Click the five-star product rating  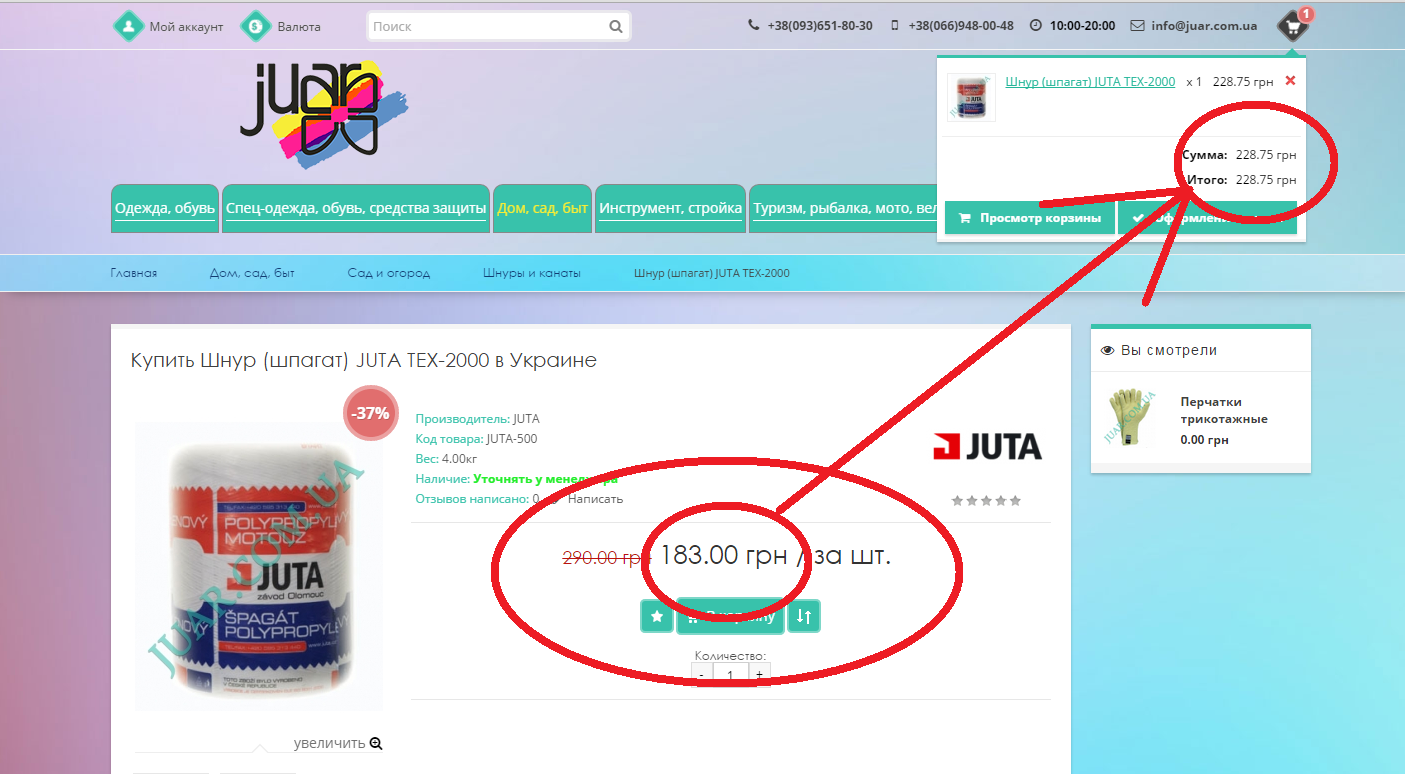(987, 500)
